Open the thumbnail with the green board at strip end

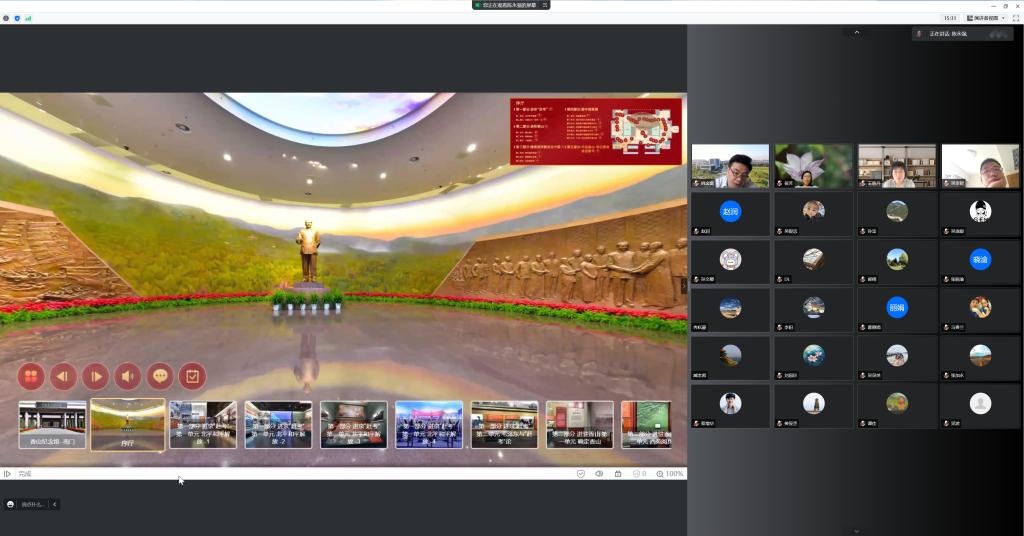646,424
